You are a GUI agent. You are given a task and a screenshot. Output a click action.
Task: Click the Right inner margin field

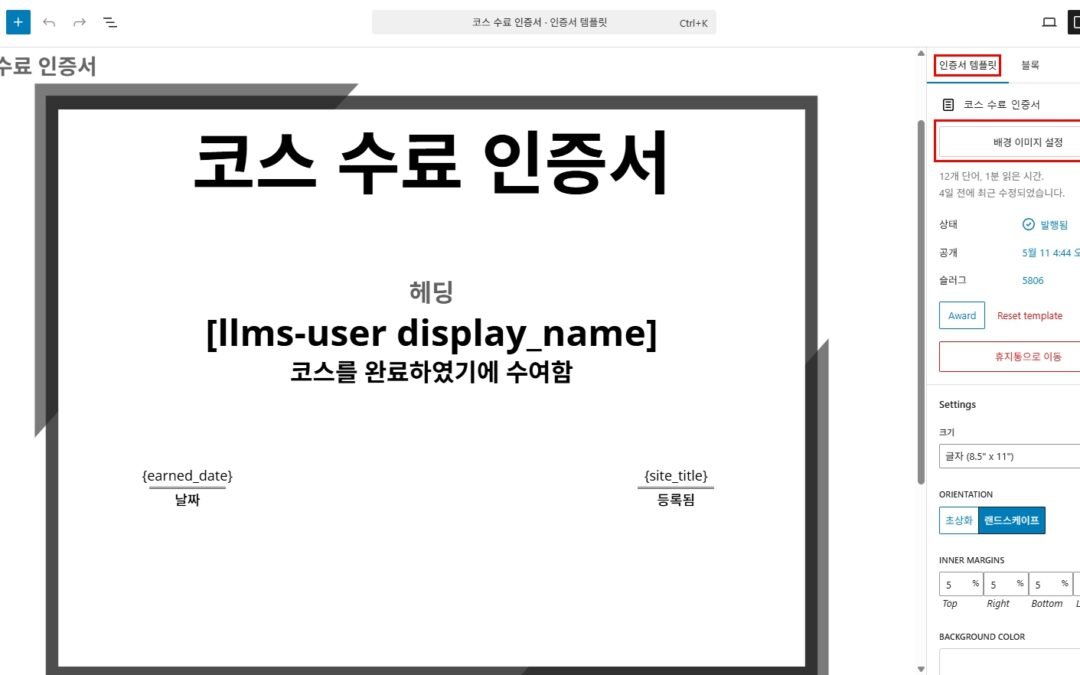(x=1006, y=584)
